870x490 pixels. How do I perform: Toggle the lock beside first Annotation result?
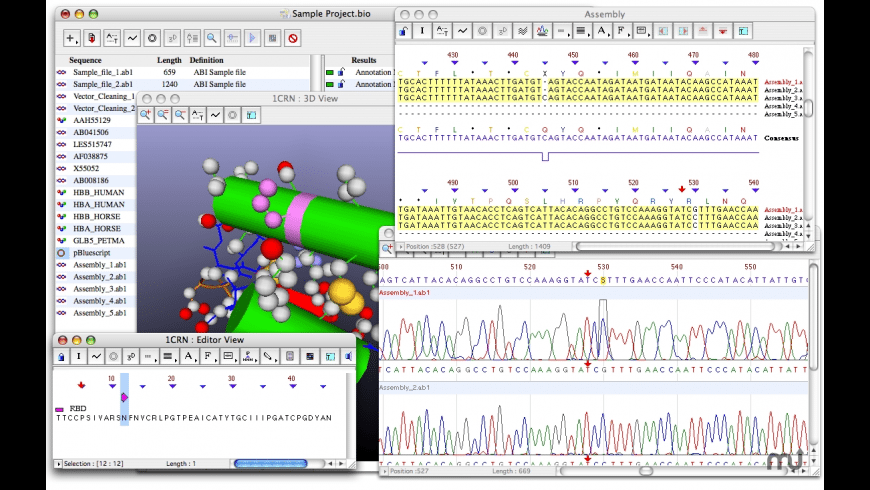[x=341, y=72]
